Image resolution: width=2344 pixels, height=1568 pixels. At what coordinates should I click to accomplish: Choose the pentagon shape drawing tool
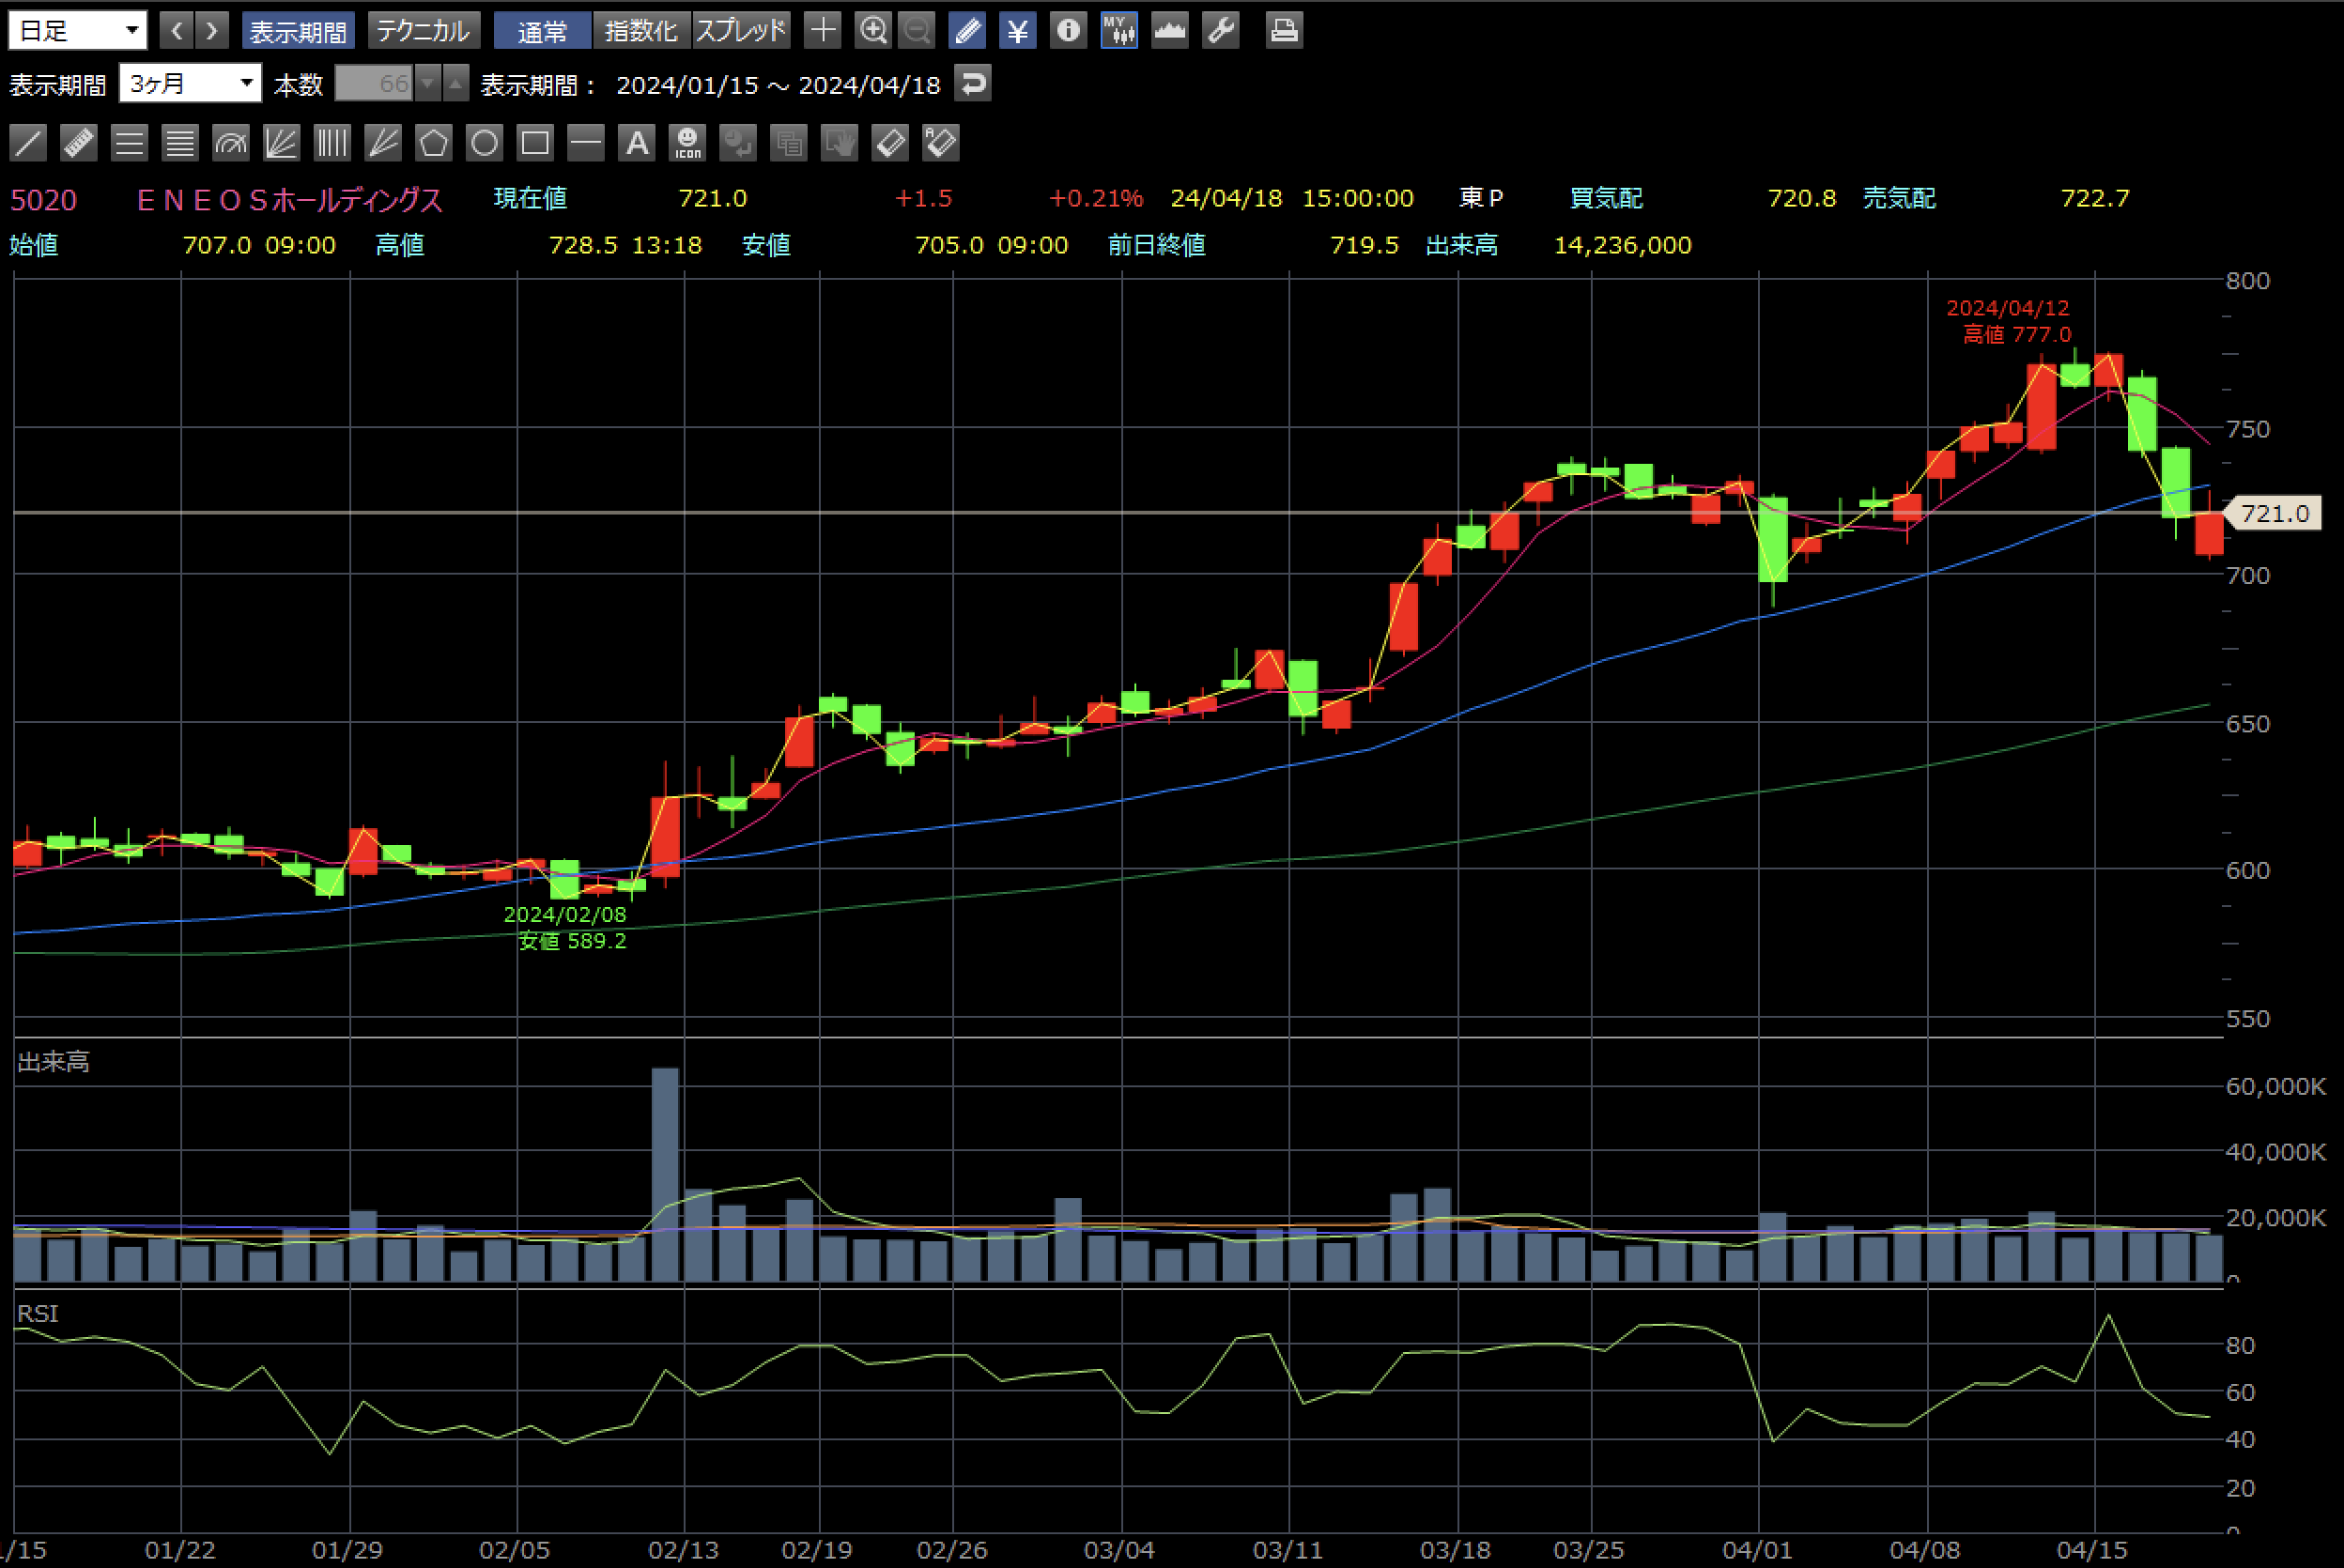click(x=433, y=143)
